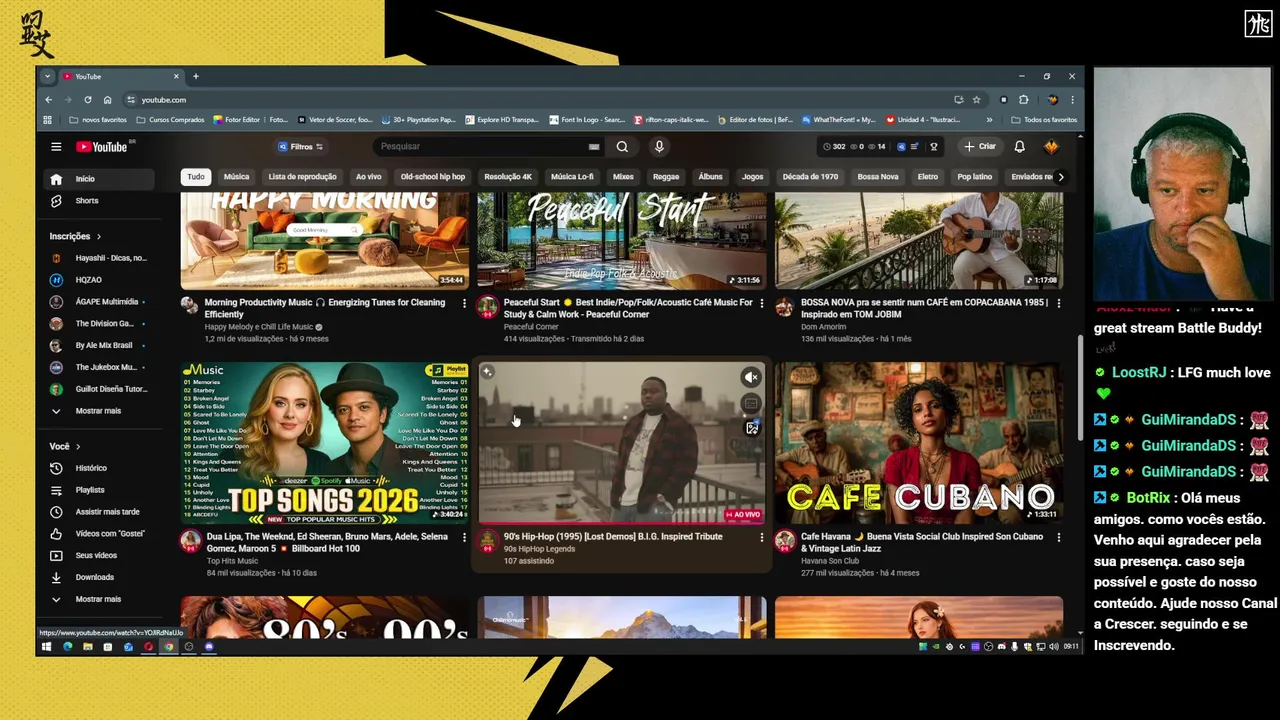
Task: Click the Criar create button
Action: [979, 146]
